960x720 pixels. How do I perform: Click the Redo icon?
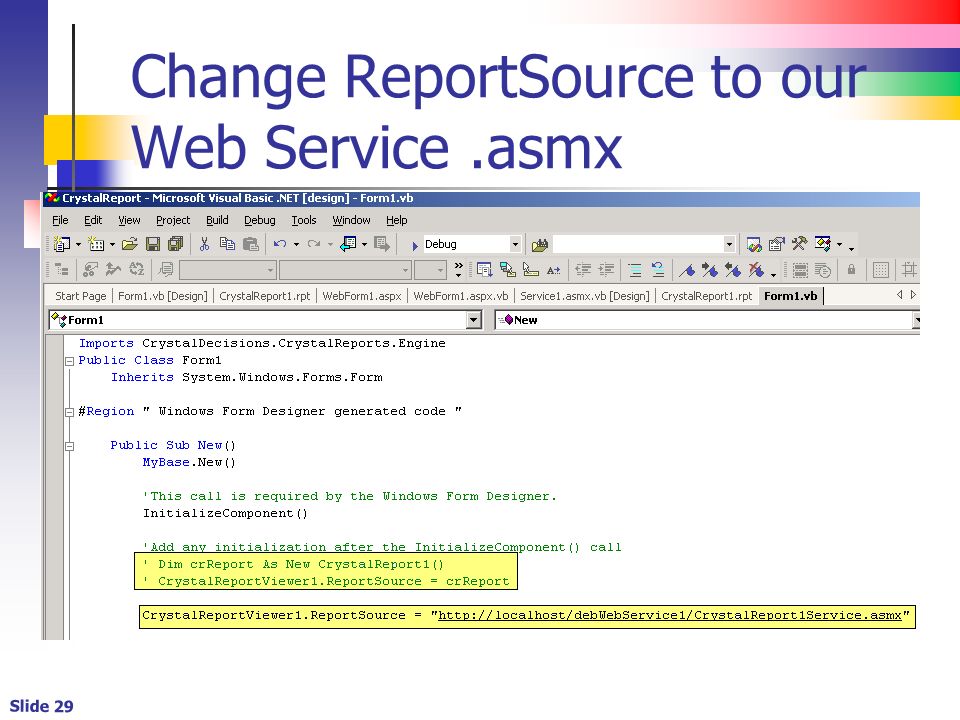(x=314, y=244)
